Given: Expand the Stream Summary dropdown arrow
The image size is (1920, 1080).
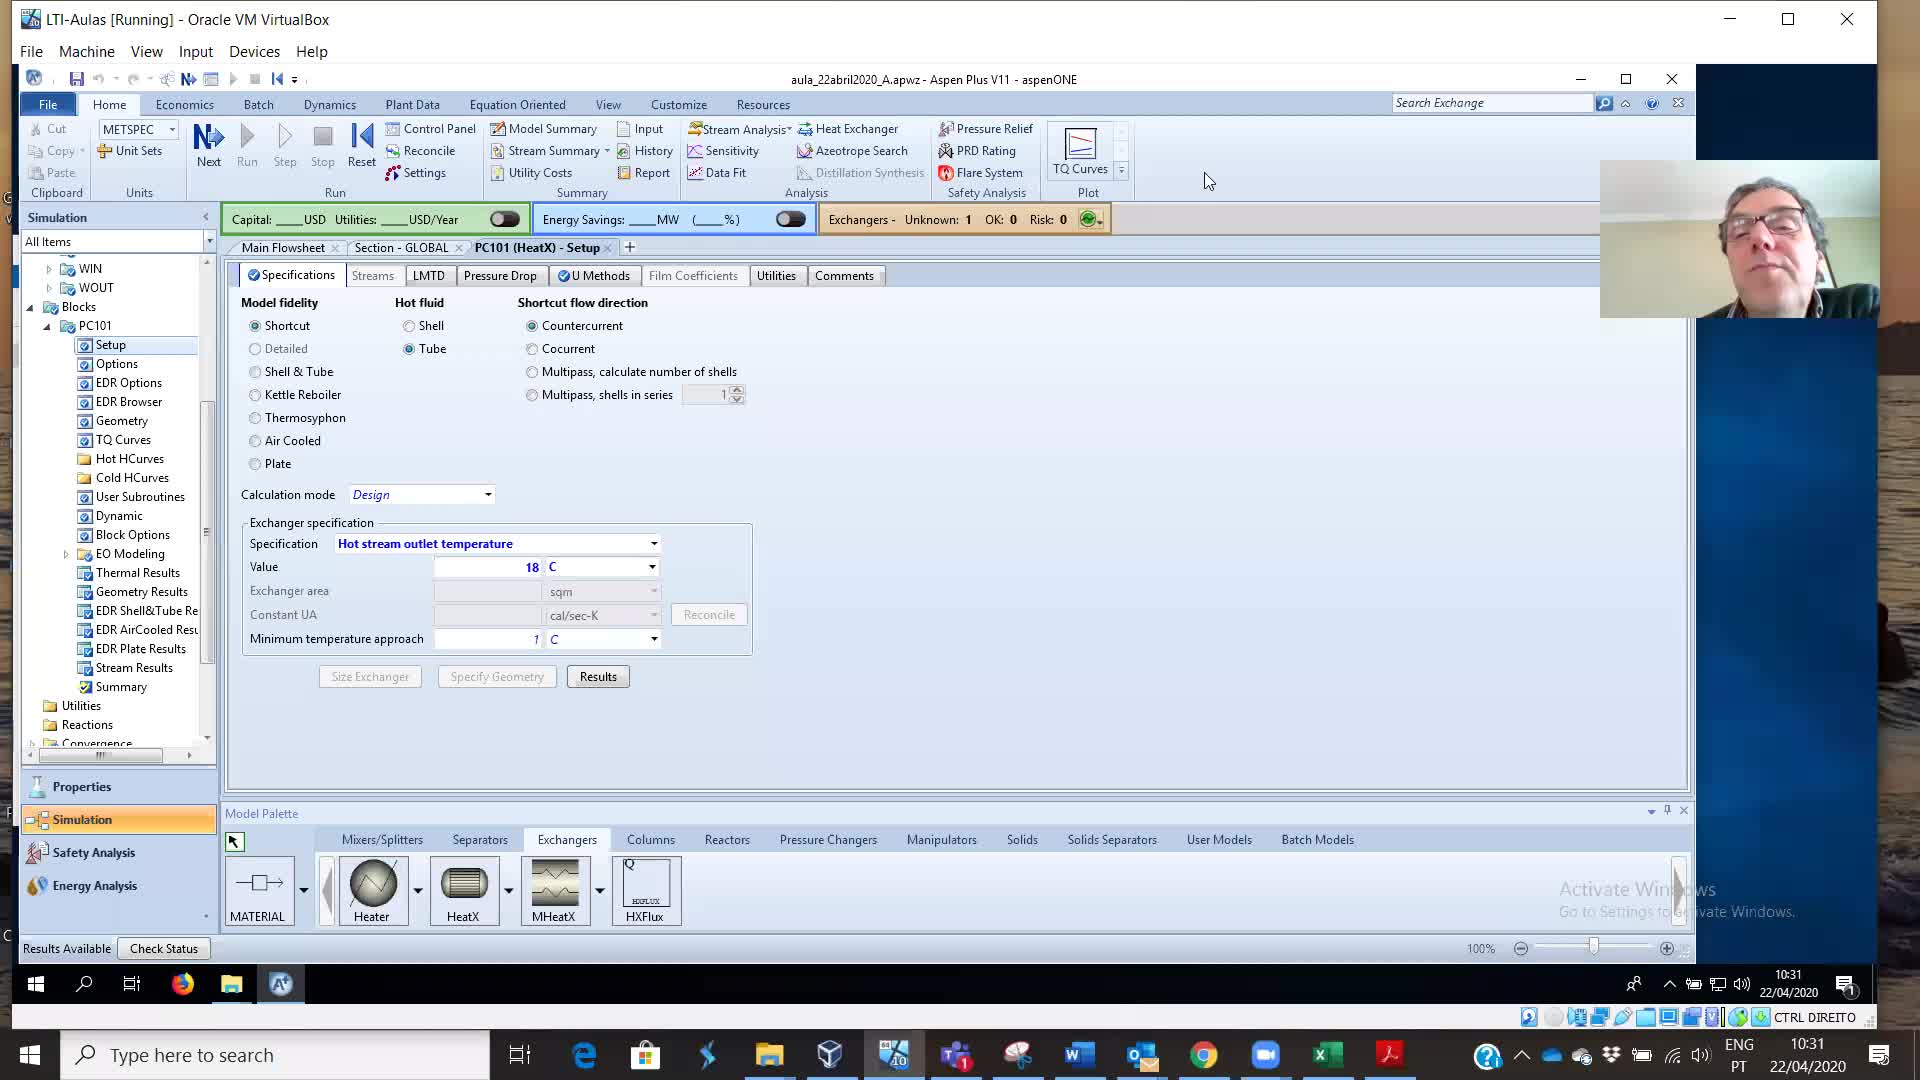Looking at the screenshot, I should 607,151.
